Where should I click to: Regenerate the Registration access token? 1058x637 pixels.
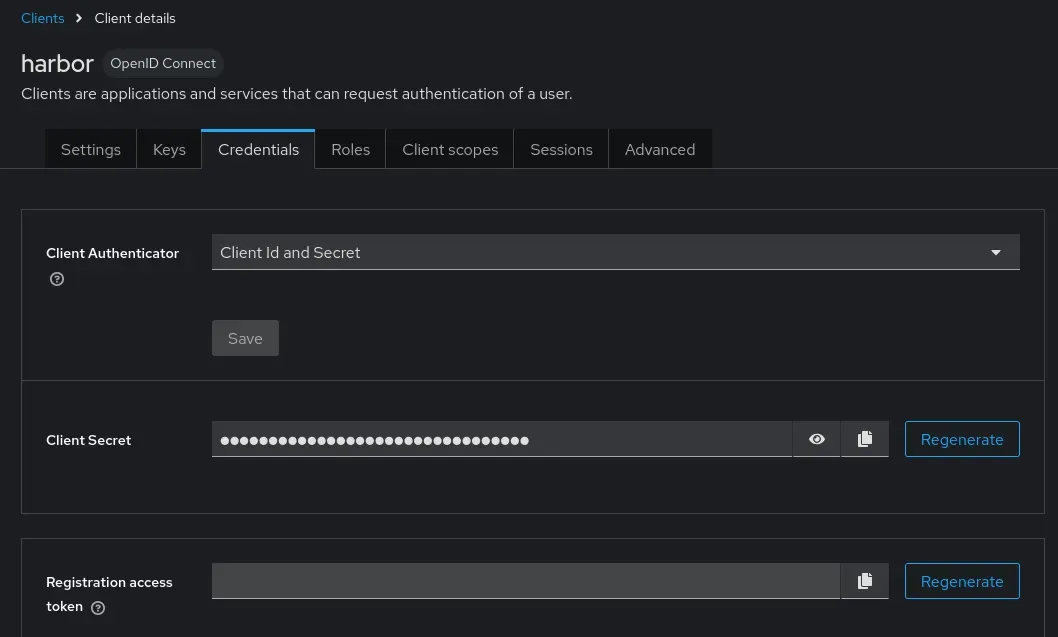tap(962, 581)
